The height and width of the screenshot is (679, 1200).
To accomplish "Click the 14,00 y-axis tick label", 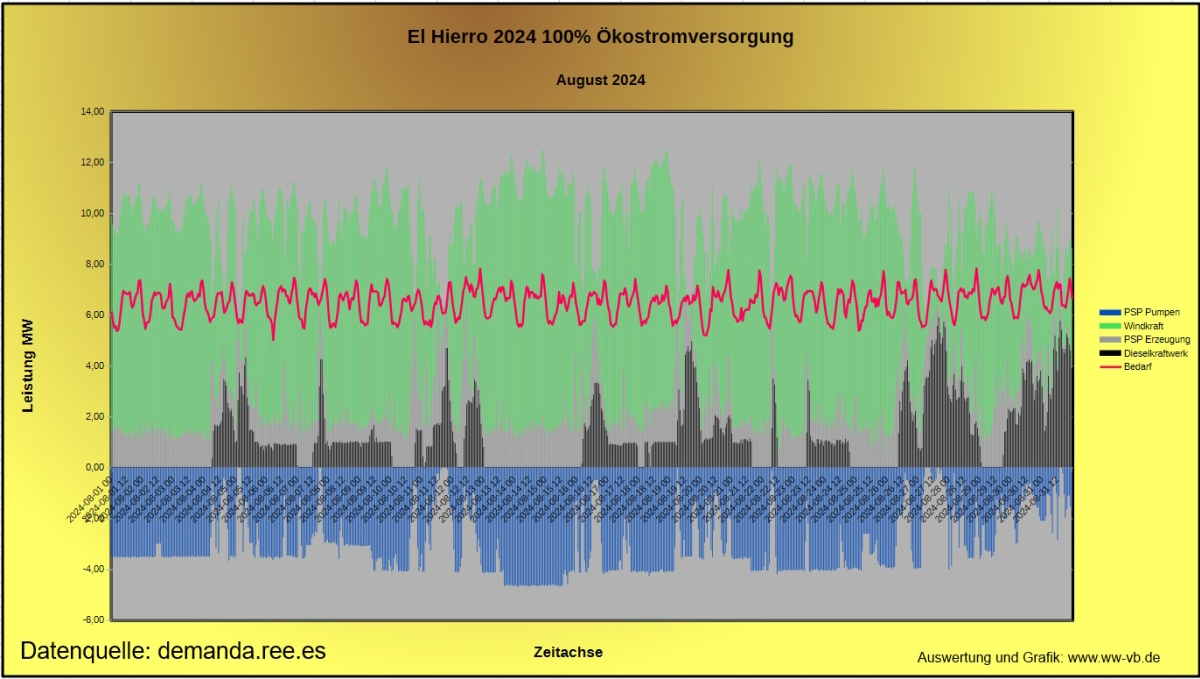I will coord(92,112).
